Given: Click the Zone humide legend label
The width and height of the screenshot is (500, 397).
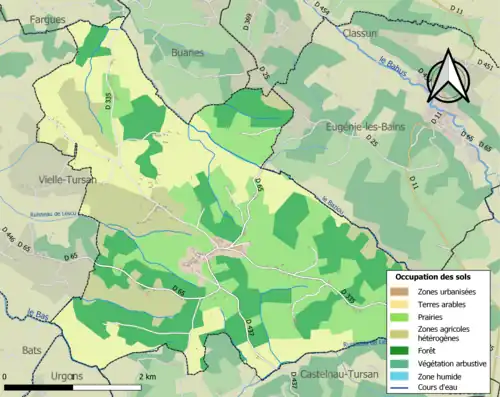Looking at the screenshot, I should point(439,377).
